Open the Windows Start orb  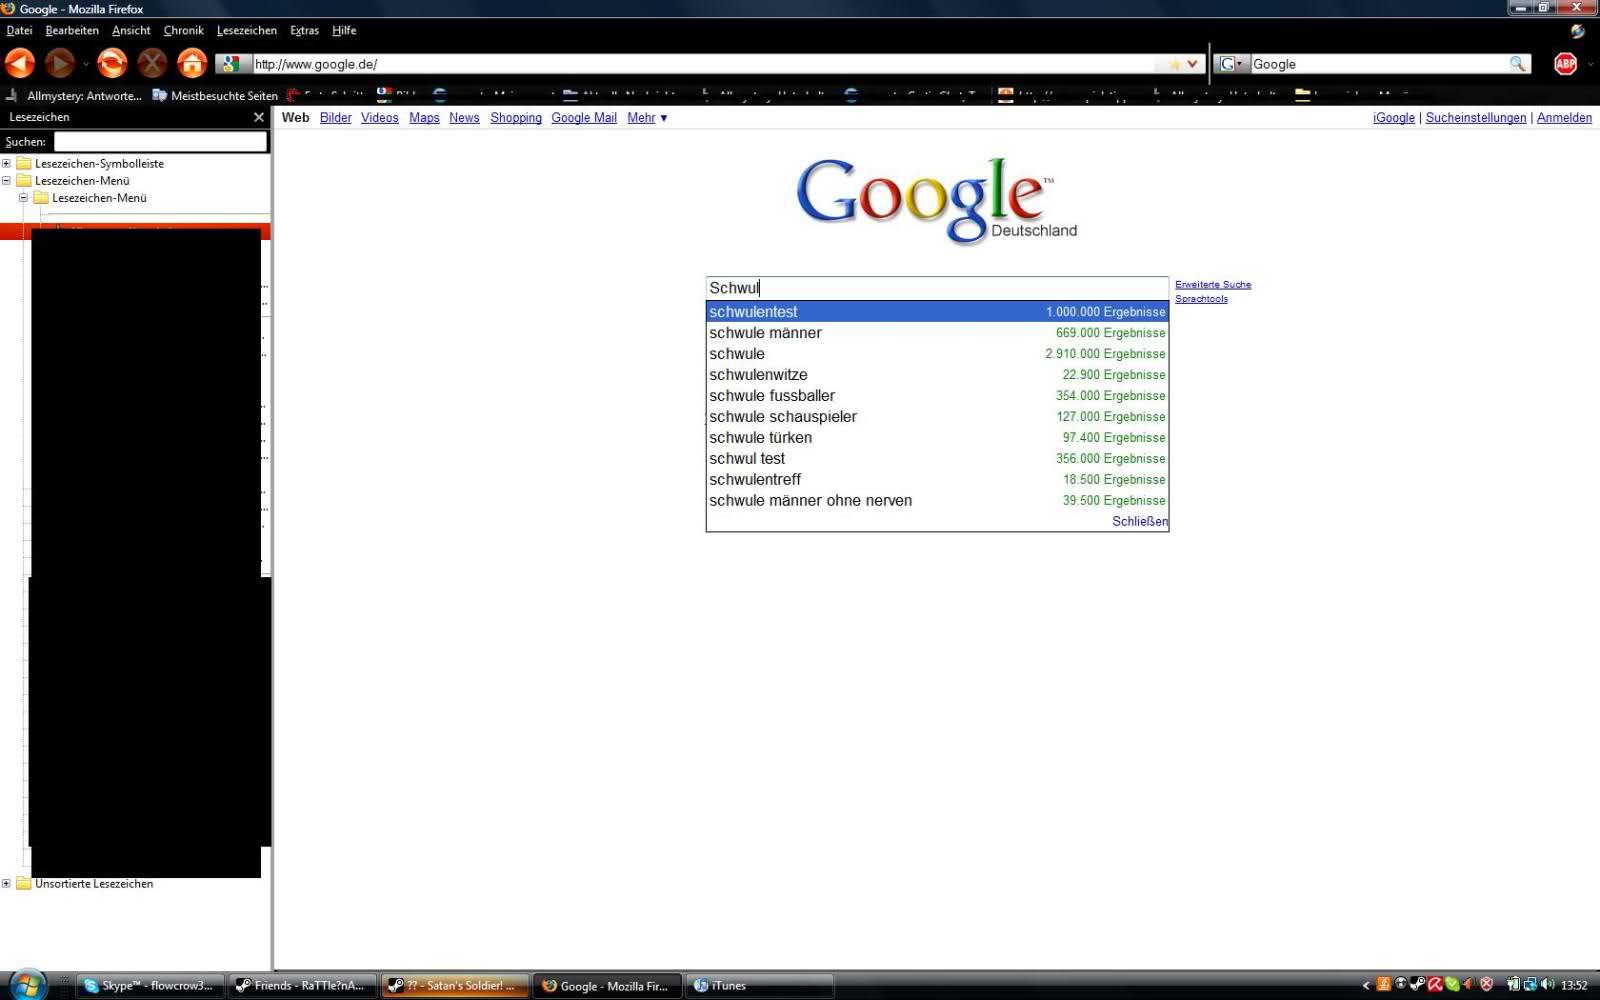tap(27, 985)
